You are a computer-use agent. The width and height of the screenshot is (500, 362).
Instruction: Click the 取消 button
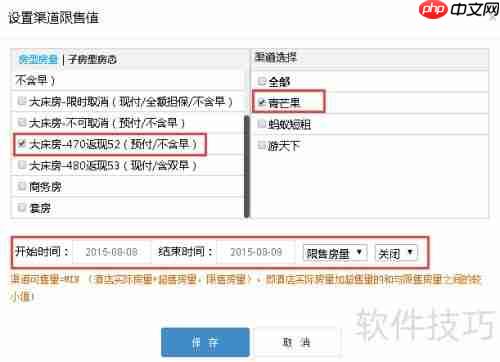point(296,342)
